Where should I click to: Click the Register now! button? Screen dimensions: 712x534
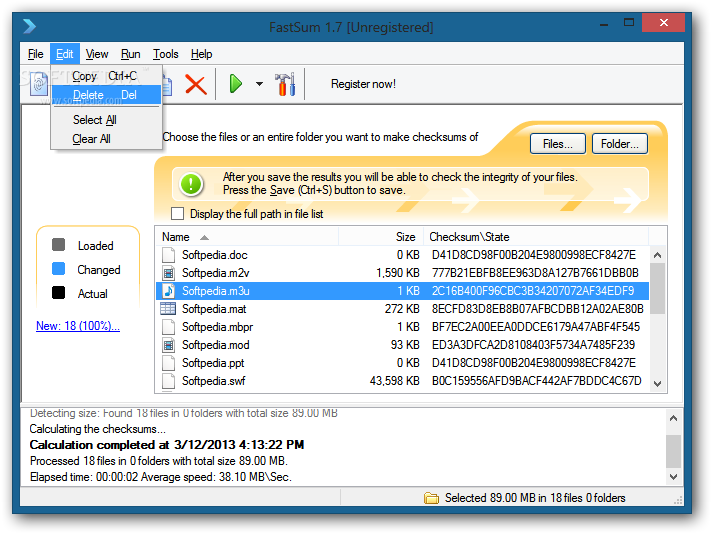[363, 84]
